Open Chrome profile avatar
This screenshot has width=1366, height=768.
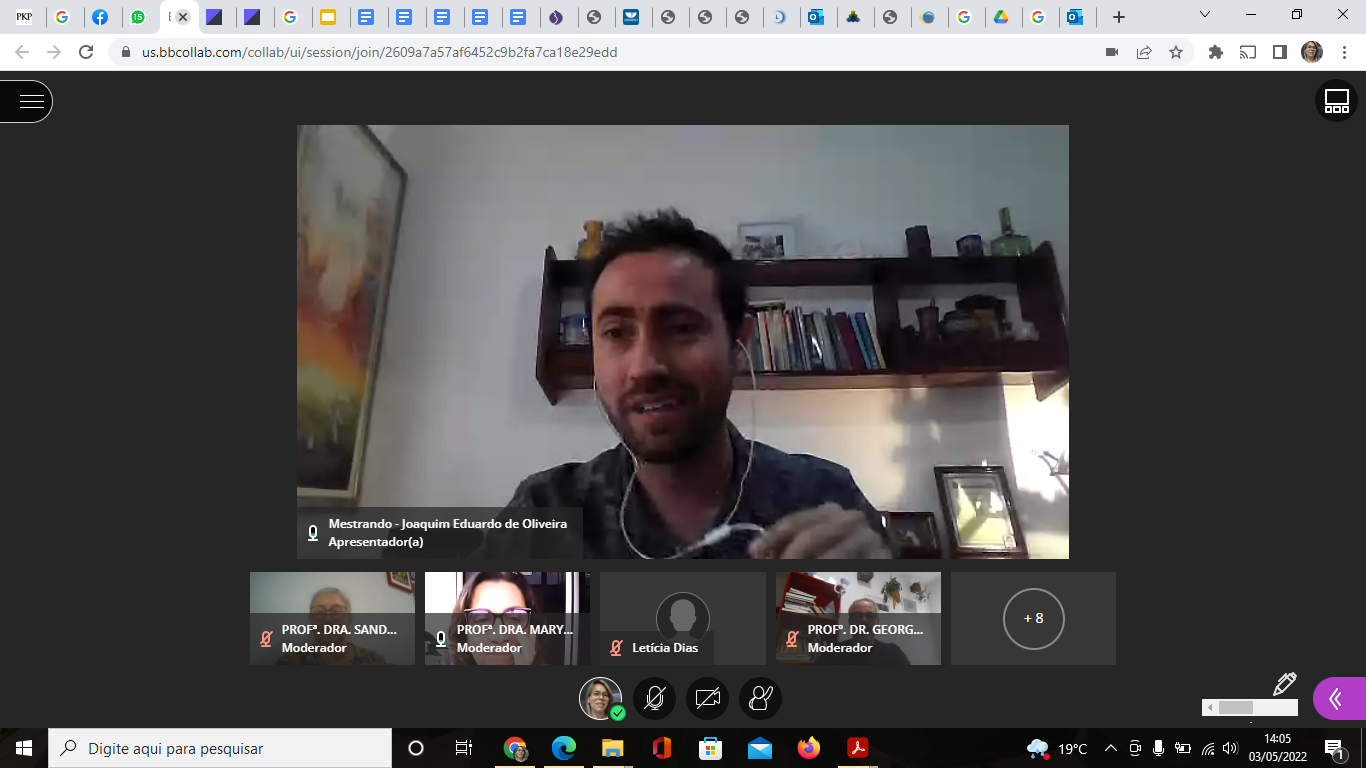coord(1312,52)
